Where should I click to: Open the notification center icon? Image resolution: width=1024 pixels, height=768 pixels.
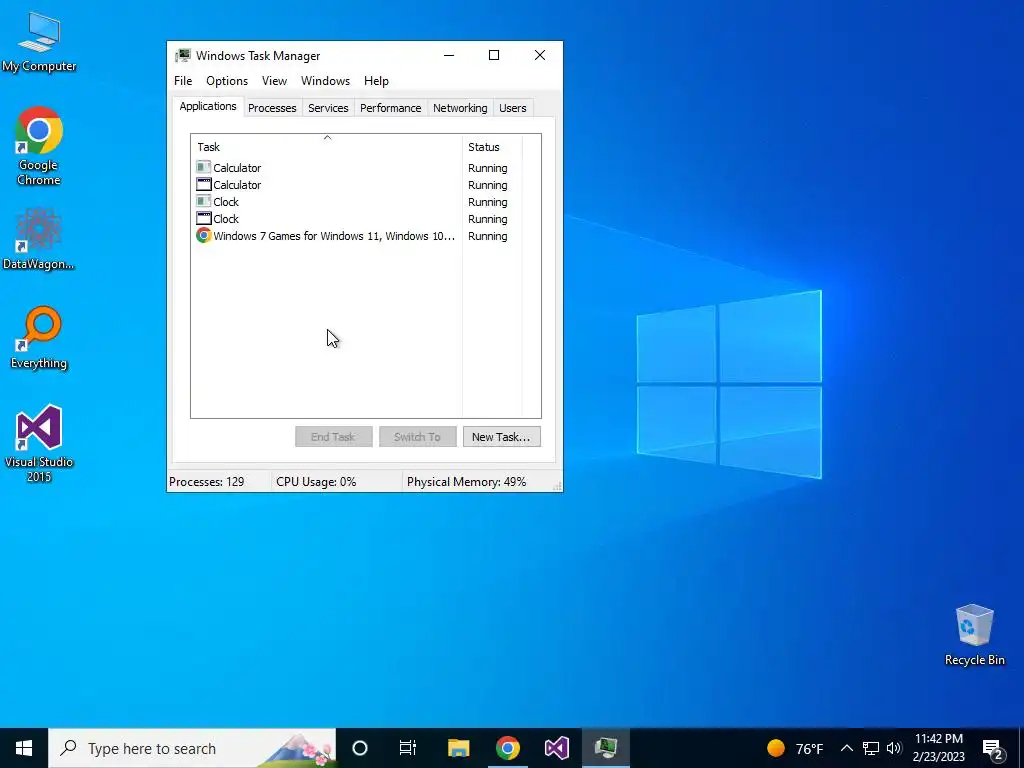(993, 749)
